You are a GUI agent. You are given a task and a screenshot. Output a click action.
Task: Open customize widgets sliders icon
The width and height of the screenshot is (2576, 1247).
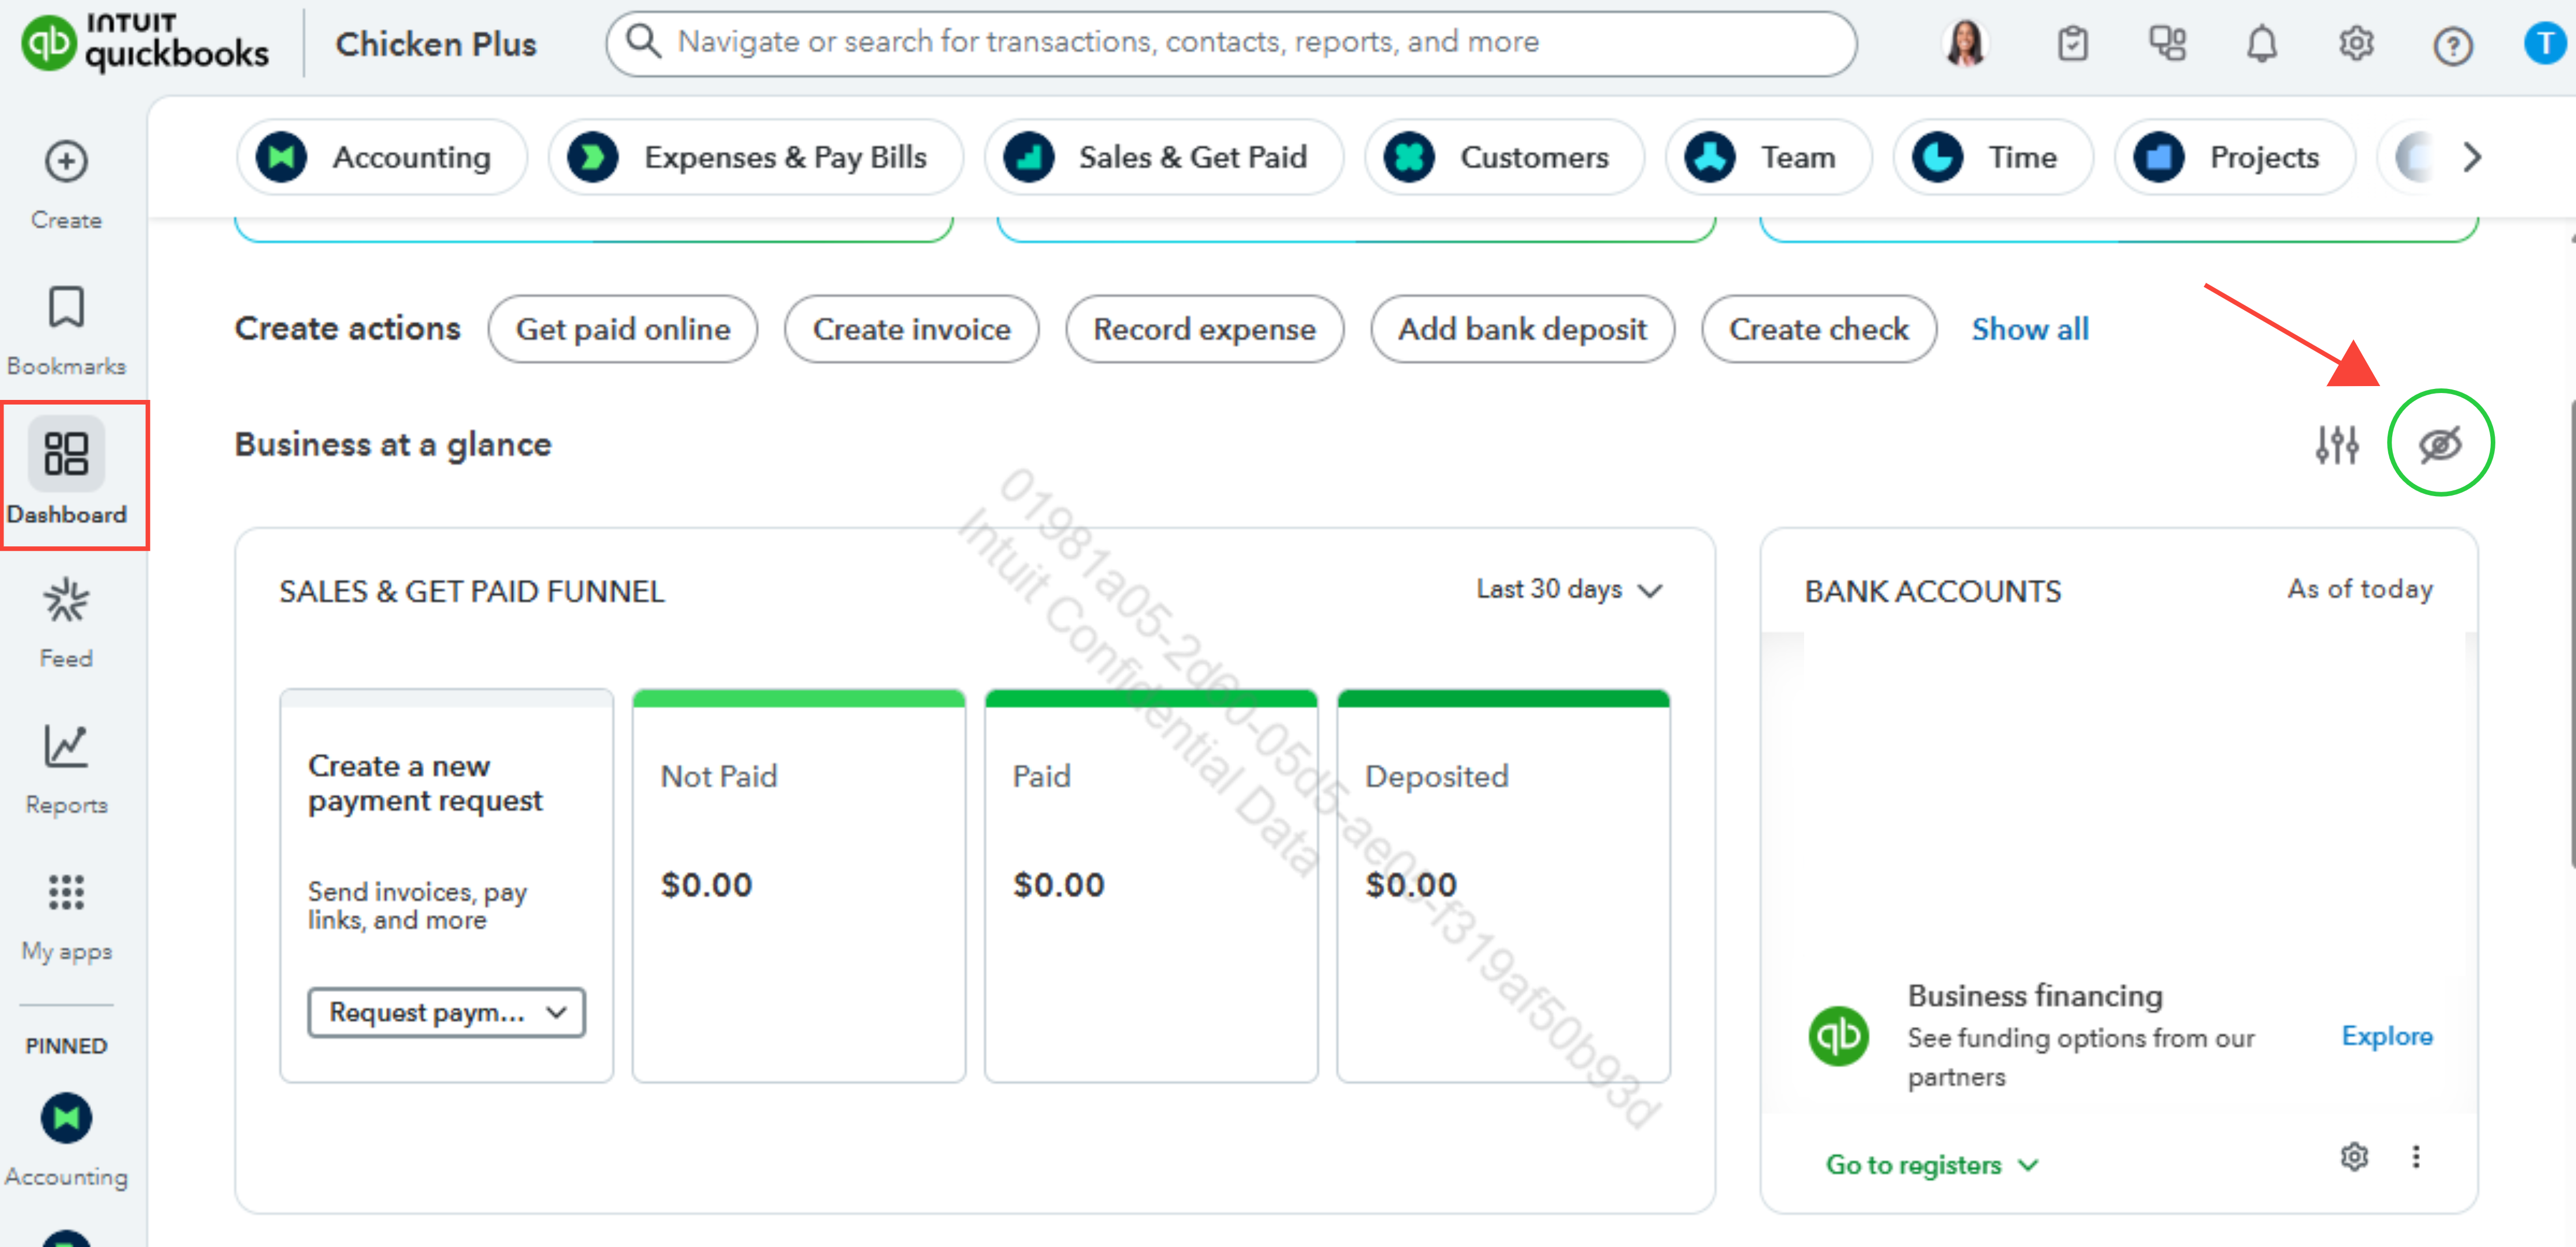point(2337,444)
